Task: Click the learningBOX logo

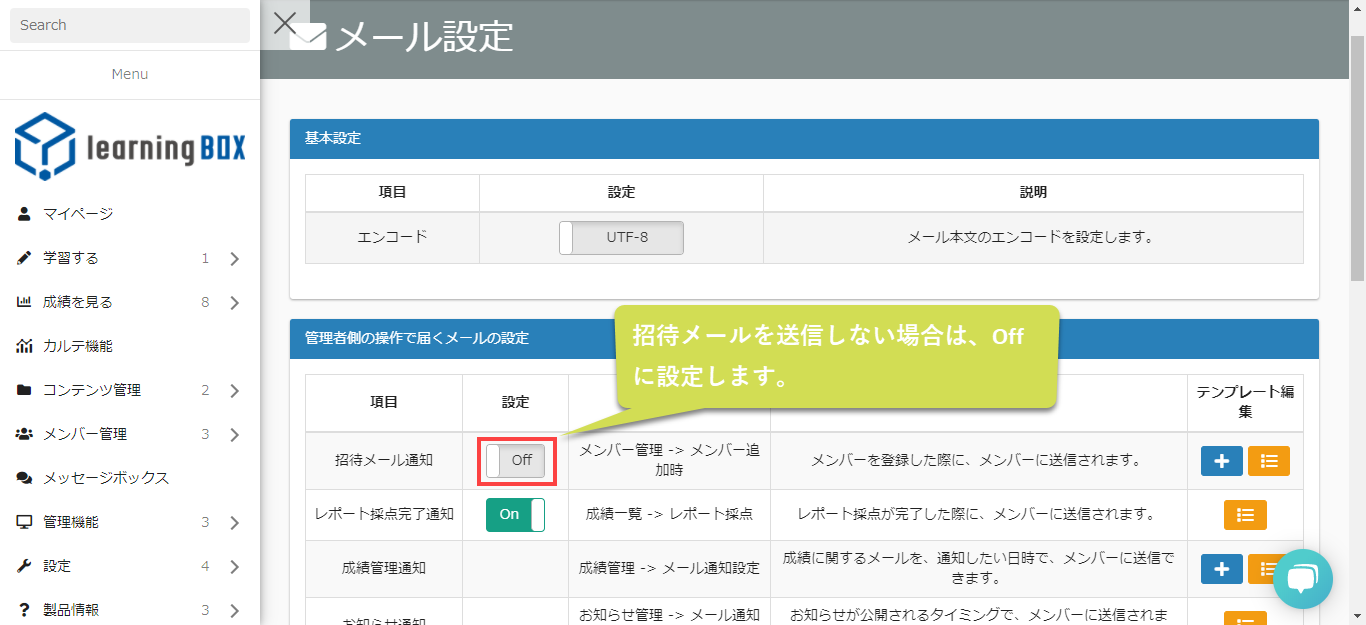Action: [128, 144]
